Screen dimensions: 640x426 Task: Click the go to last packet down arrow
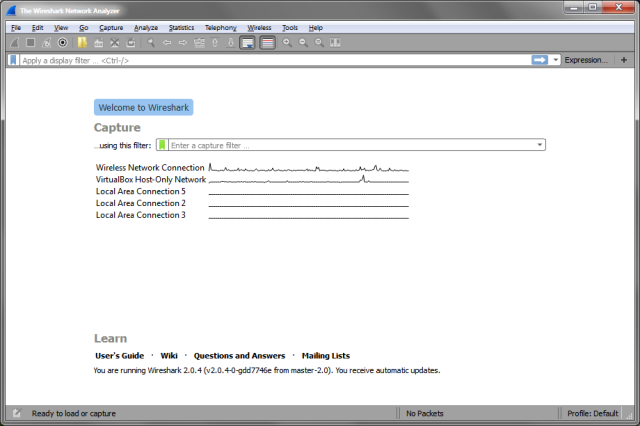click(231, 42)
